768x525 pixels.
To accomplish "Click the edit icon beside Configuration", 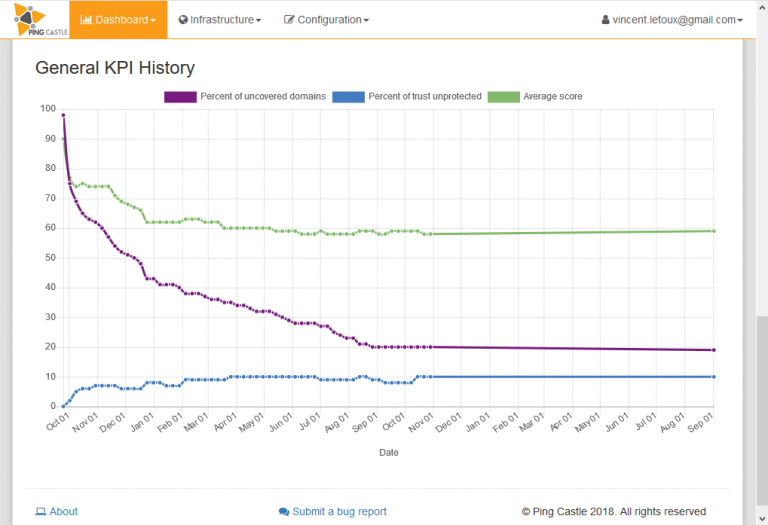I will pos(289,20).
